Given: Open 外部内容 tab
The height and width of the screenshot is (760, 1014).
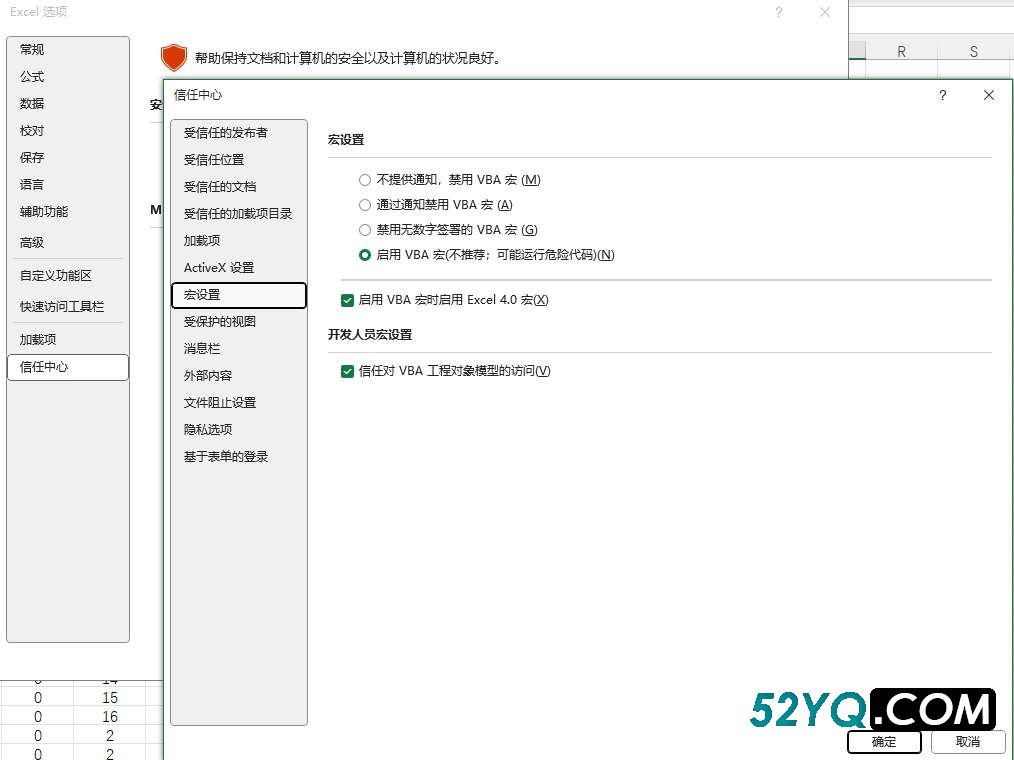Looking at the screenshot, I should [239, 376].
